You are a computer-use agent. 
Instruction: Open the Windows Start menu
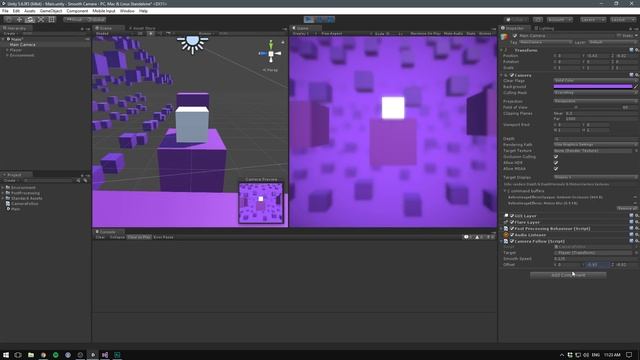pyautogui.click(x=6, y=355)
